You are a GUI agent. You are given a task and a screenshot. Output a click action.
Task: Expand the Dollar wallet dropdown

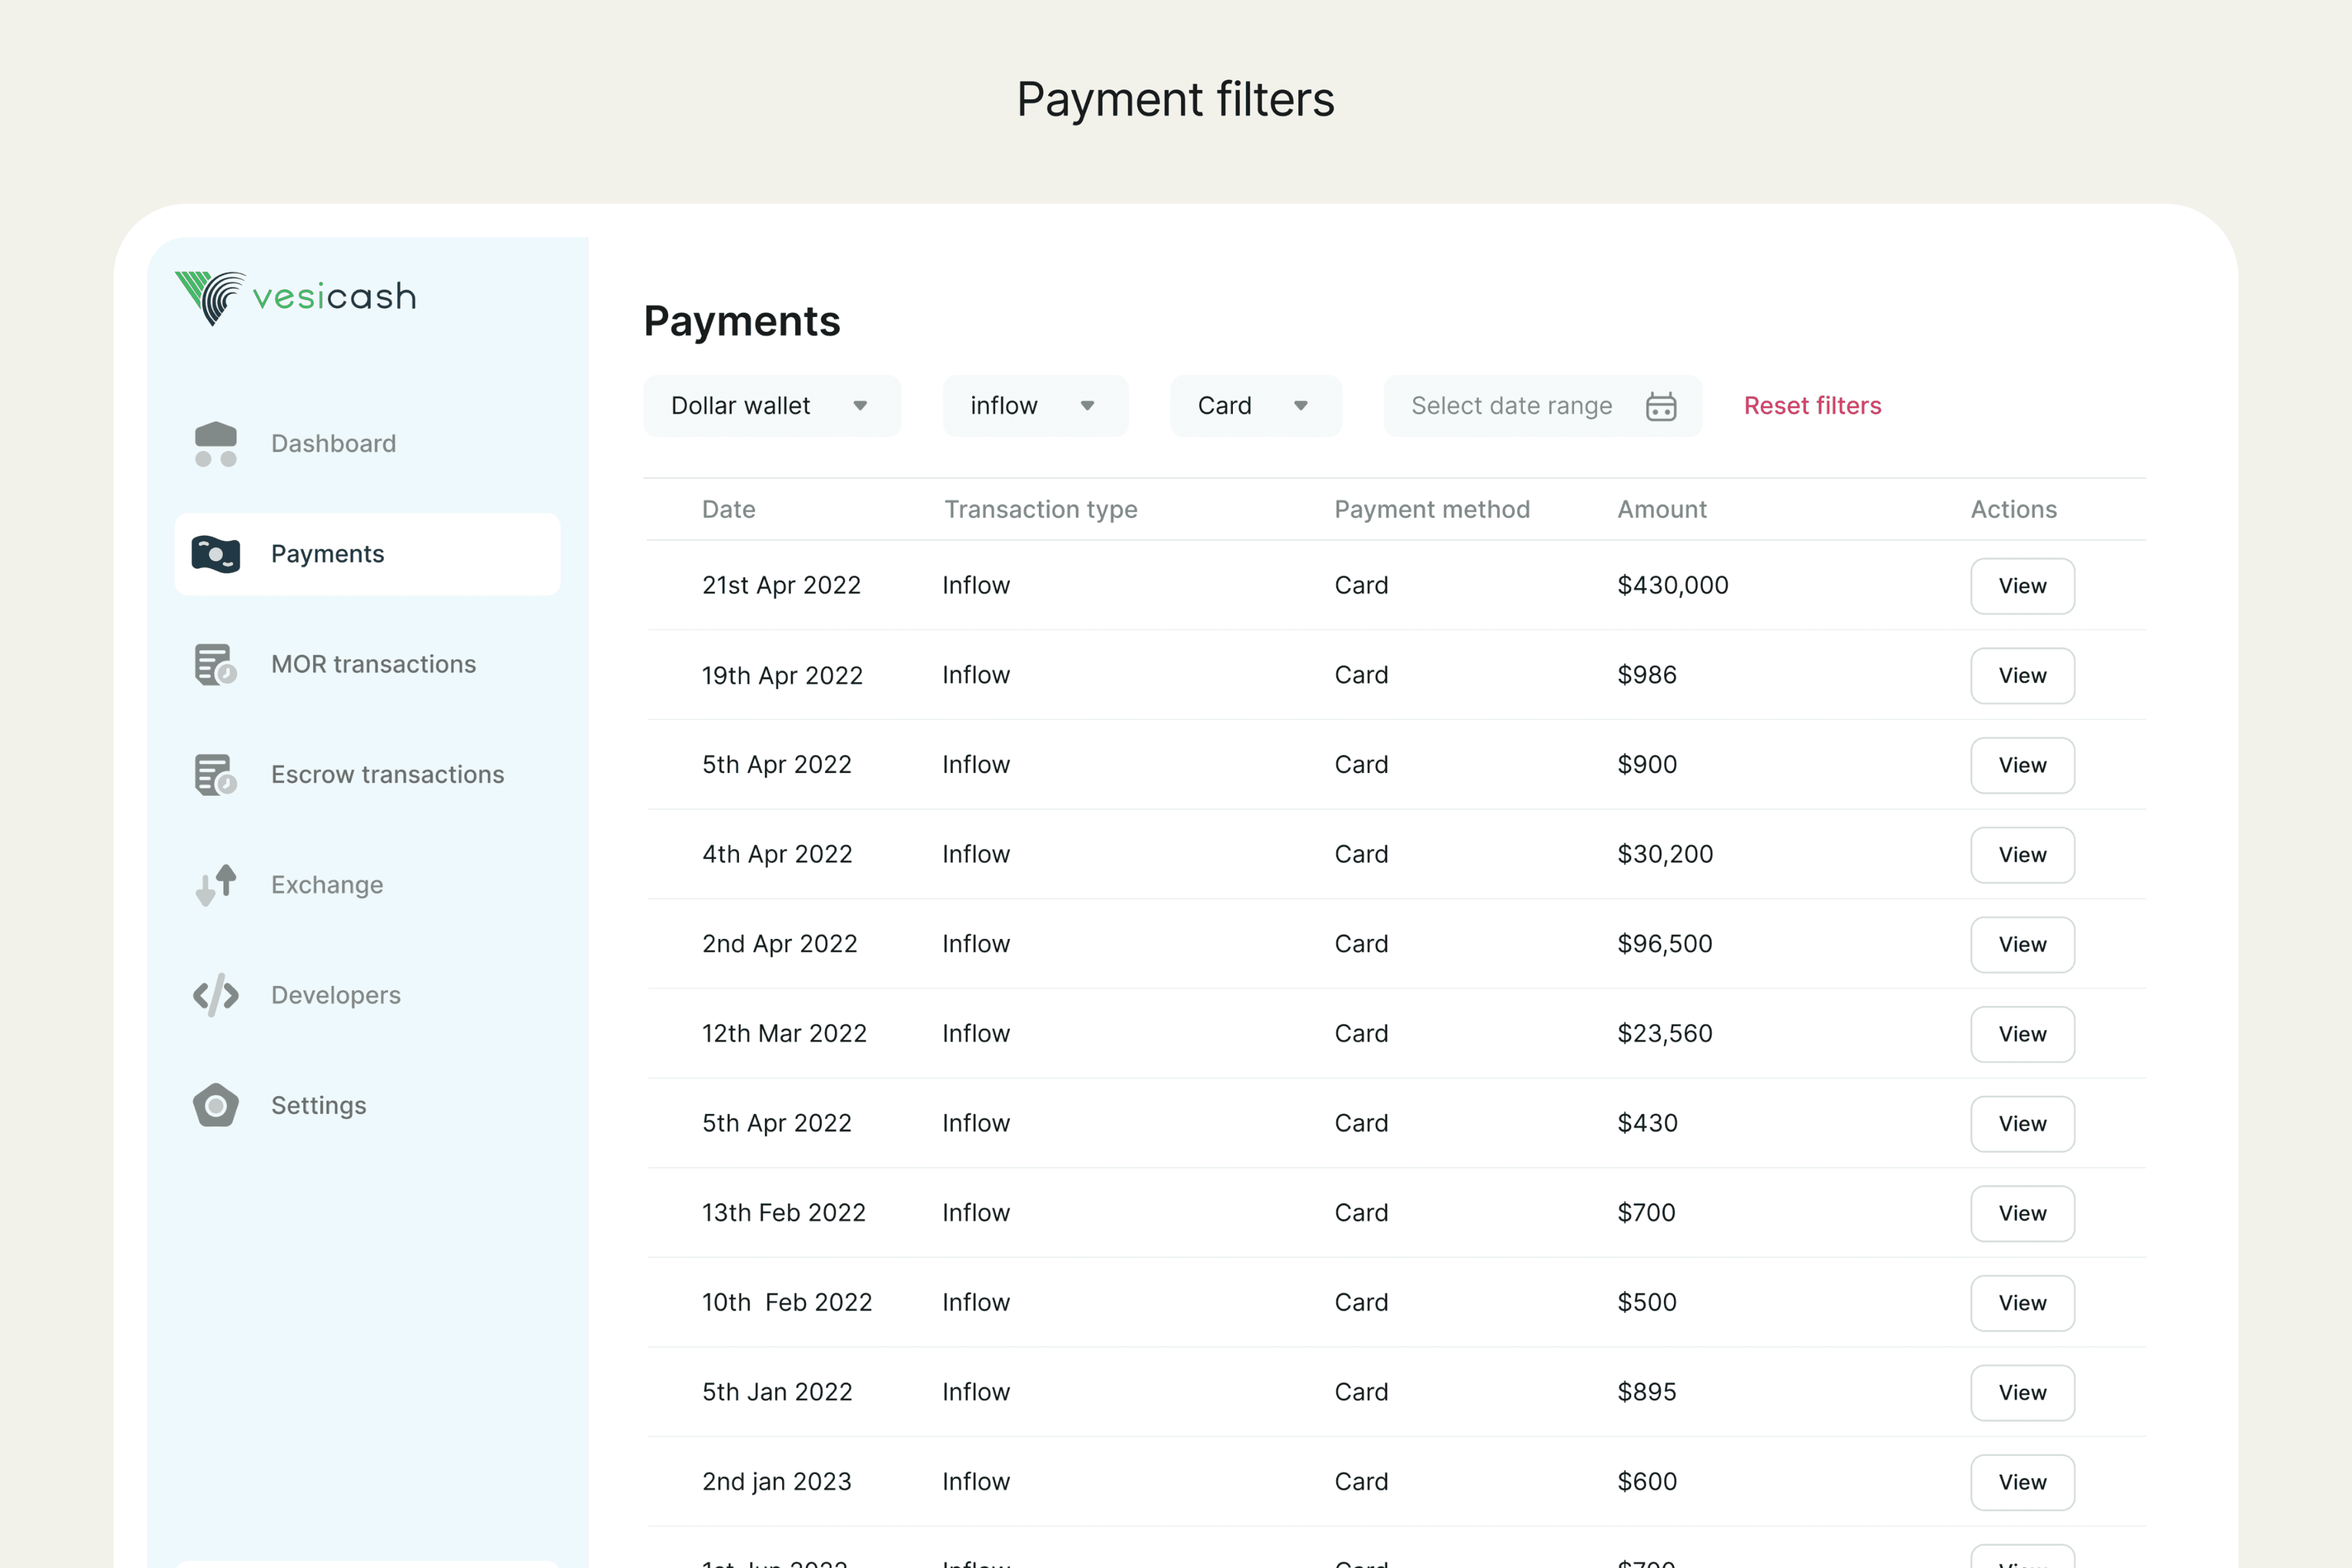(x=771, y=406)
